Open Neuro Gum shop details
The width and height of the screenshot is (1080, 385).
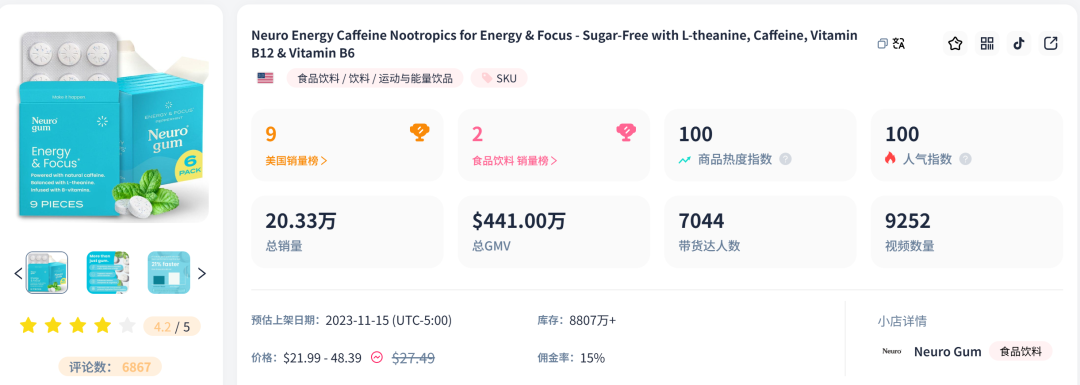coord(947,351)
